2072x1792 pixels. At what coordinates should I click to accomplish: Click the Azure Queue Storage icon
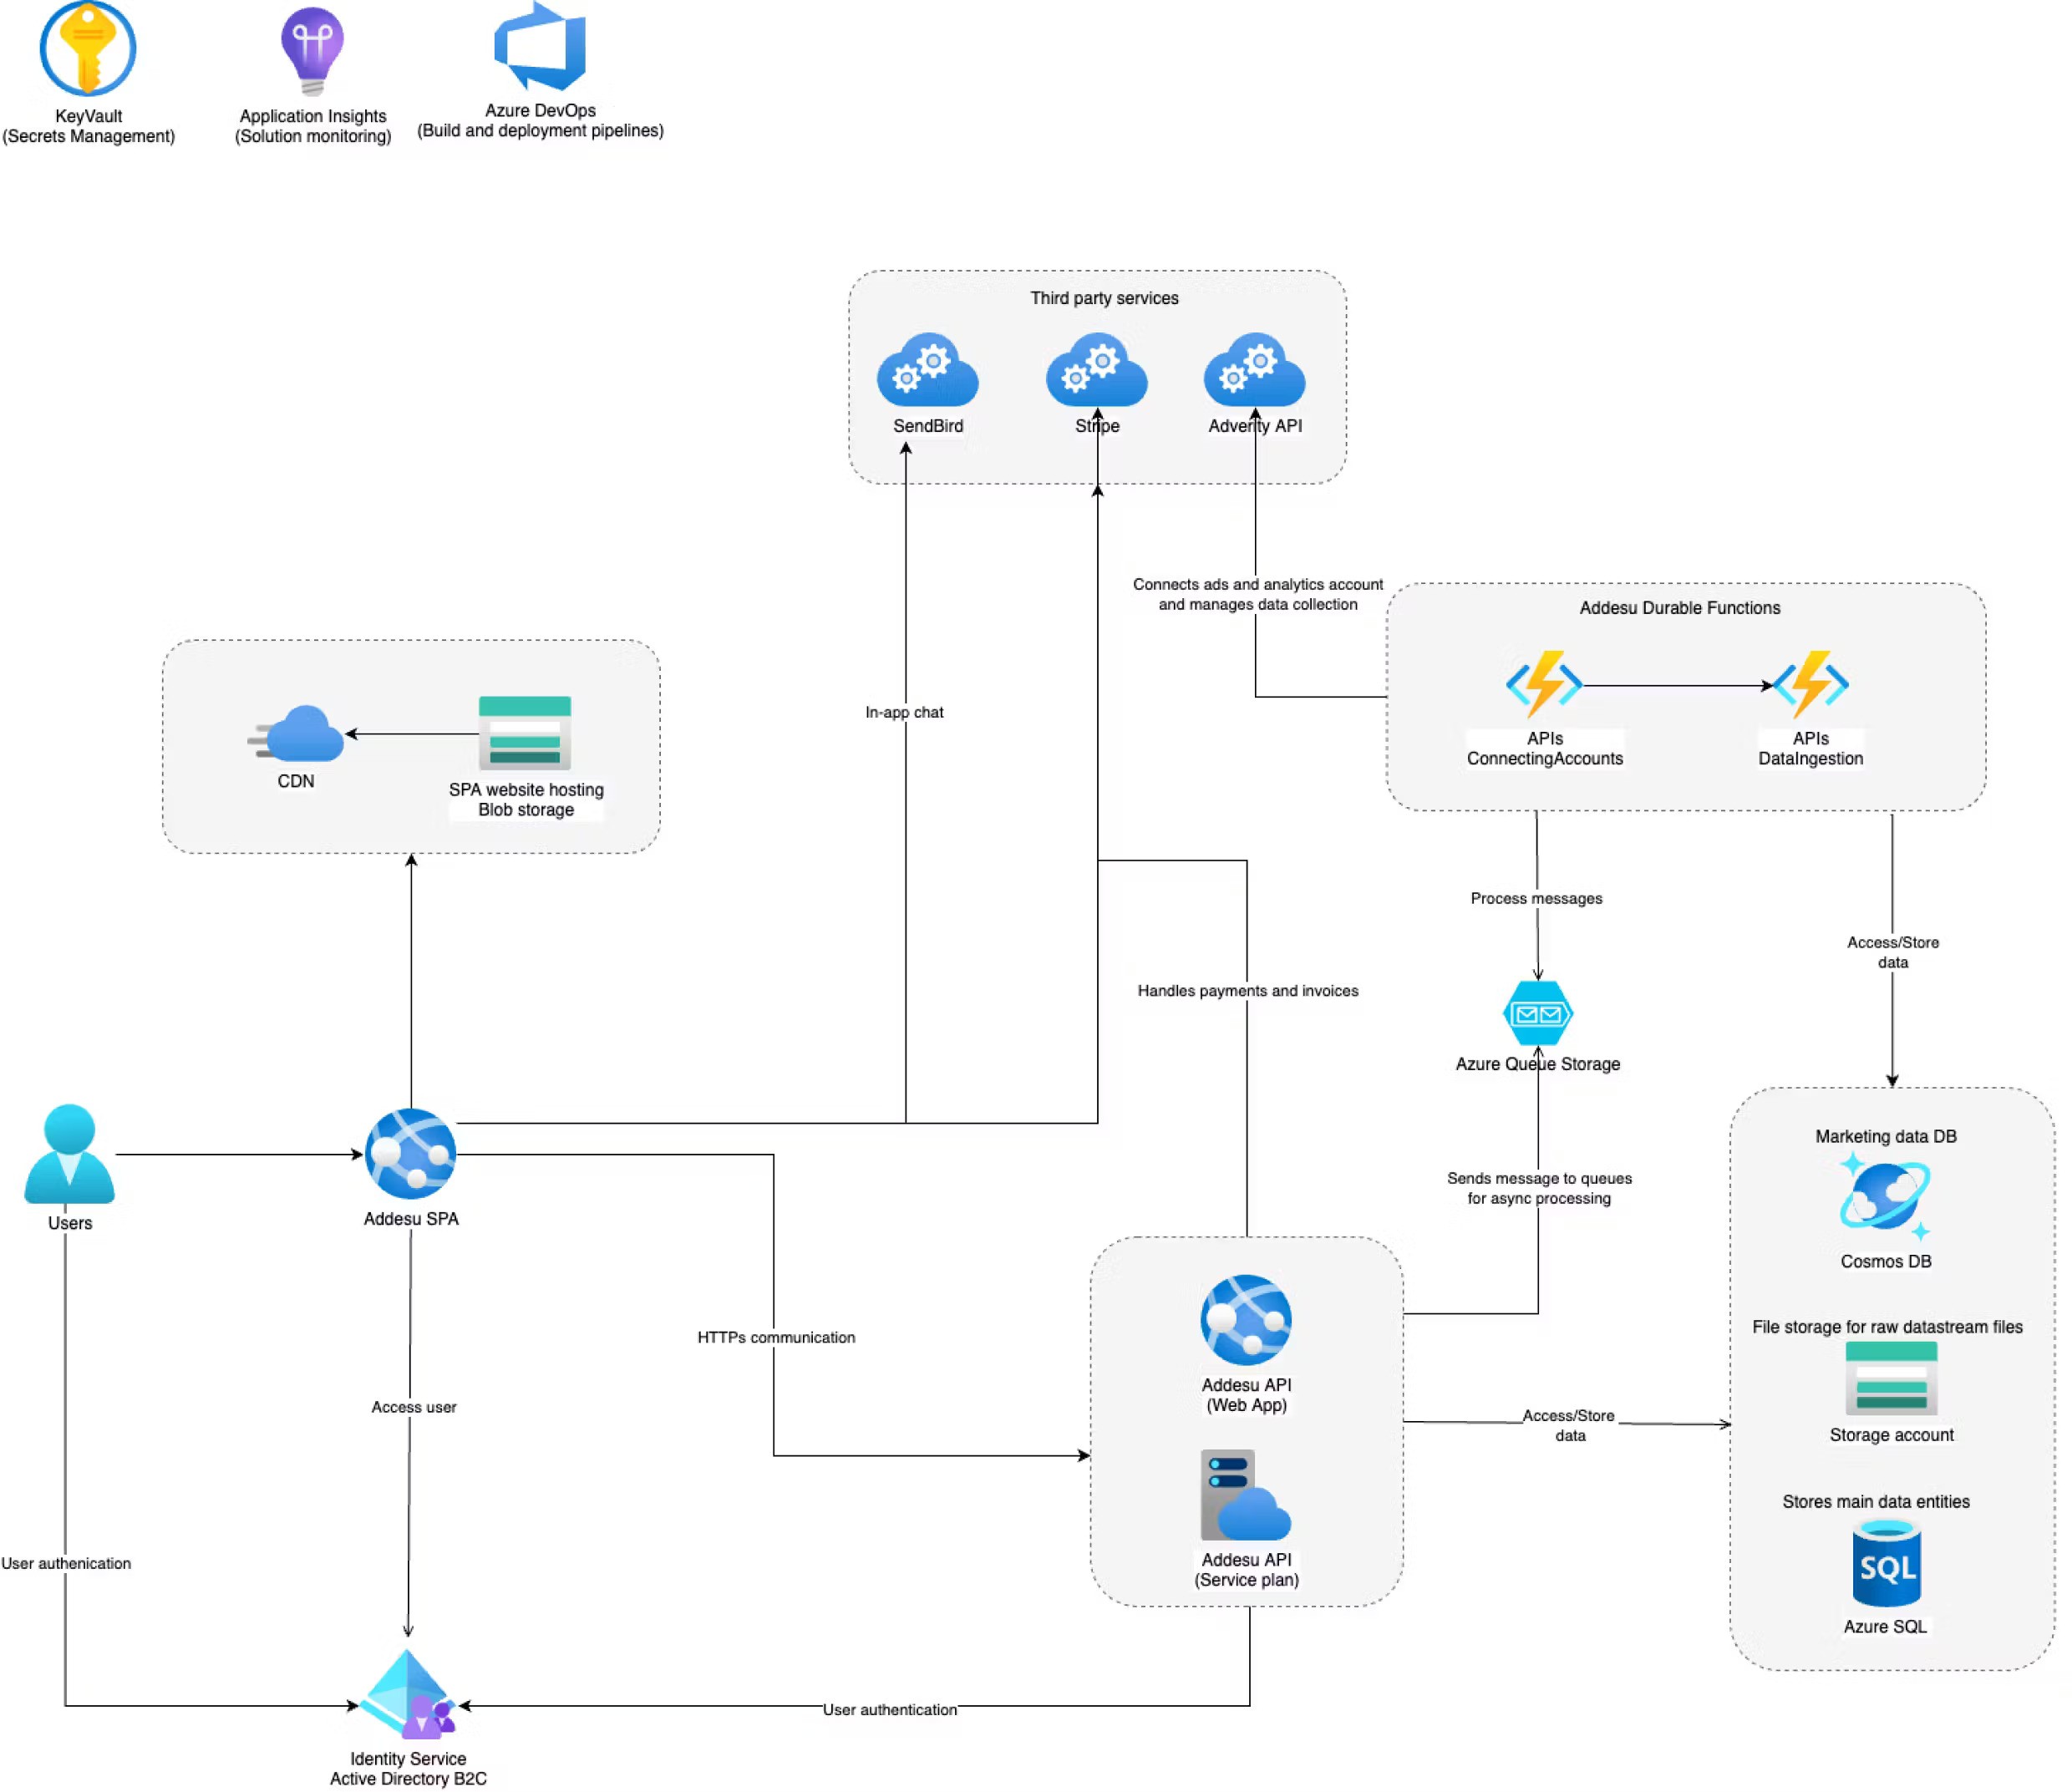pyautogui.click(x=1537, y=1013)
